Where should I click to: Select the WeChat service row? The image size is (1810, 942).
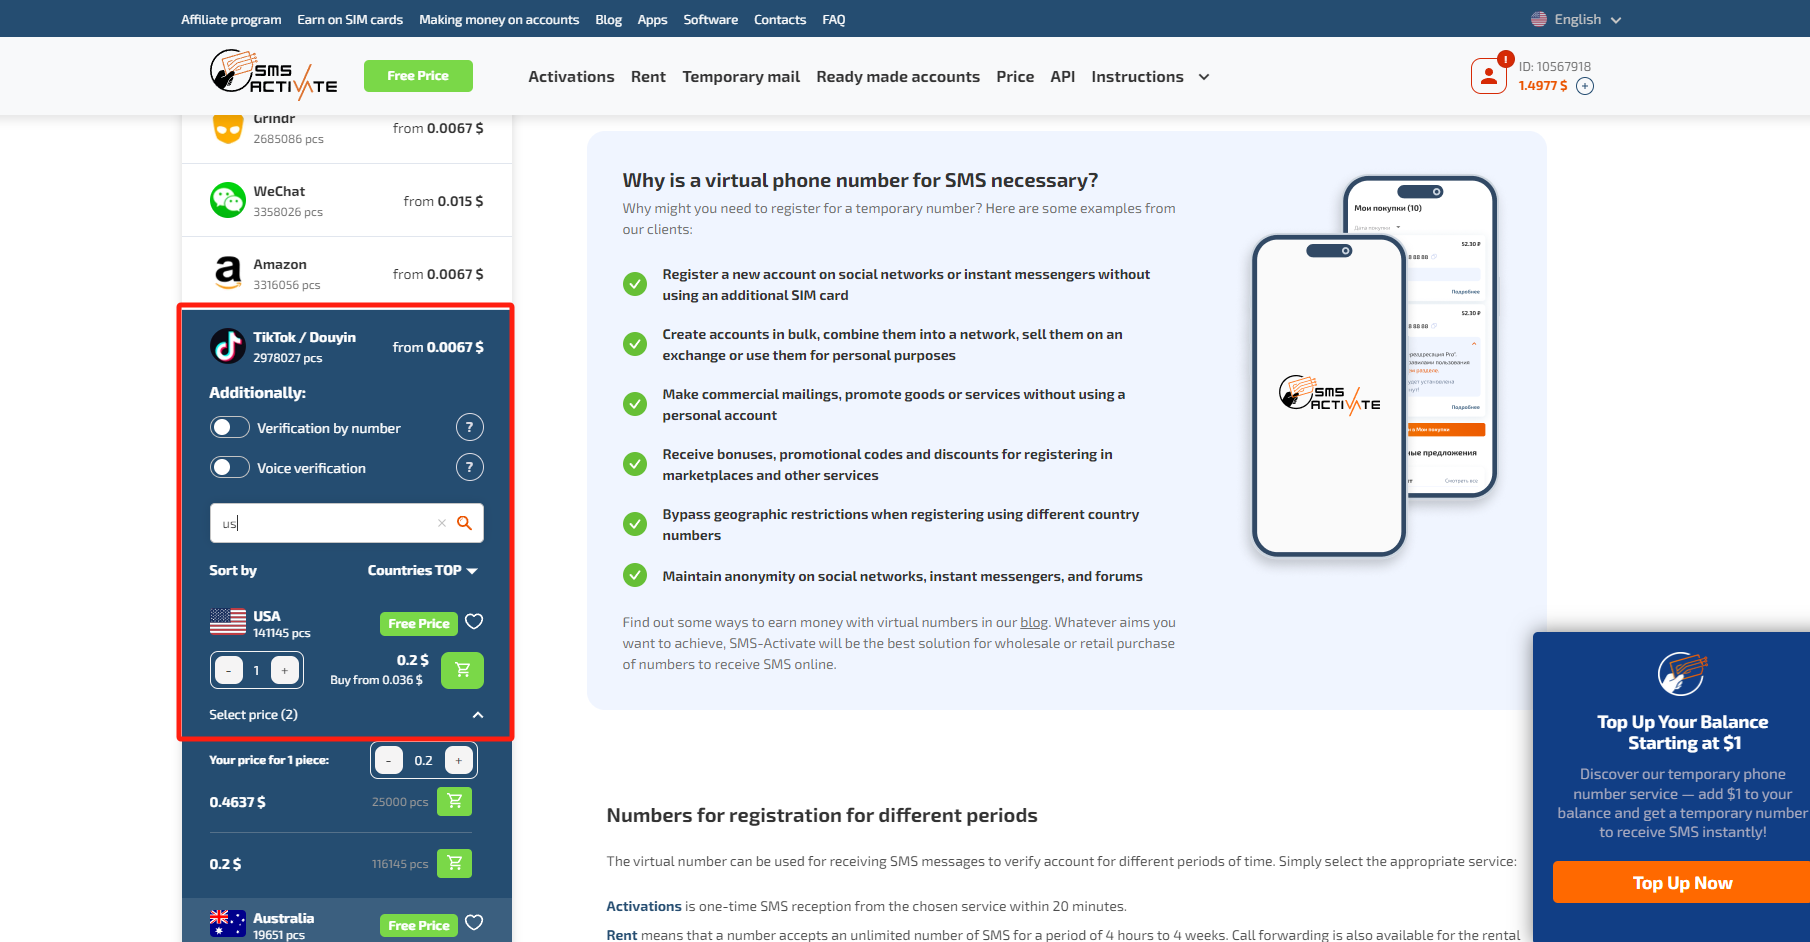point(347,200)
